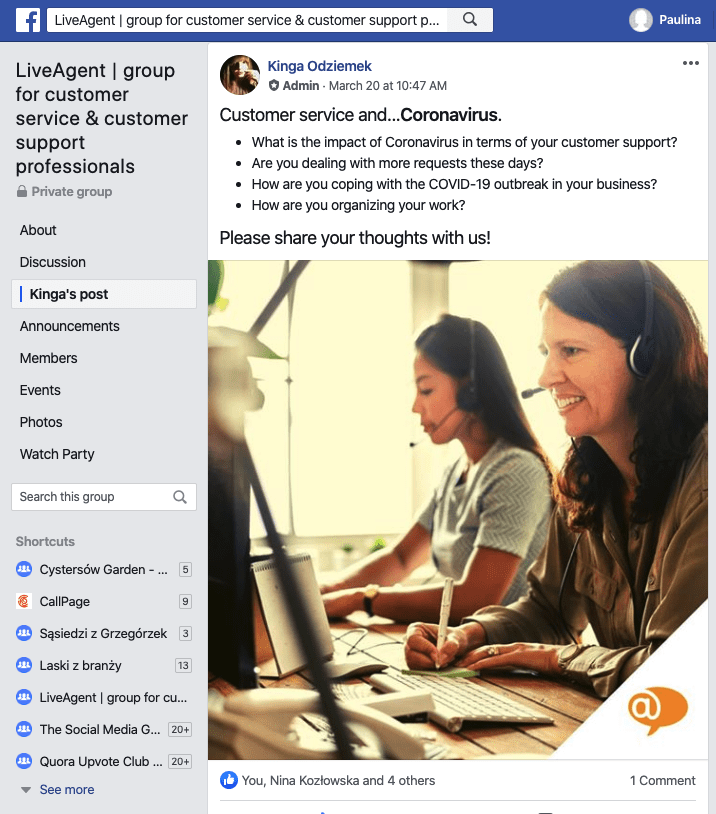Image resolution: width=716 pixels, height=814 pixels.
Task: Click the blue like reaction icon
Action: coord(228,780)
